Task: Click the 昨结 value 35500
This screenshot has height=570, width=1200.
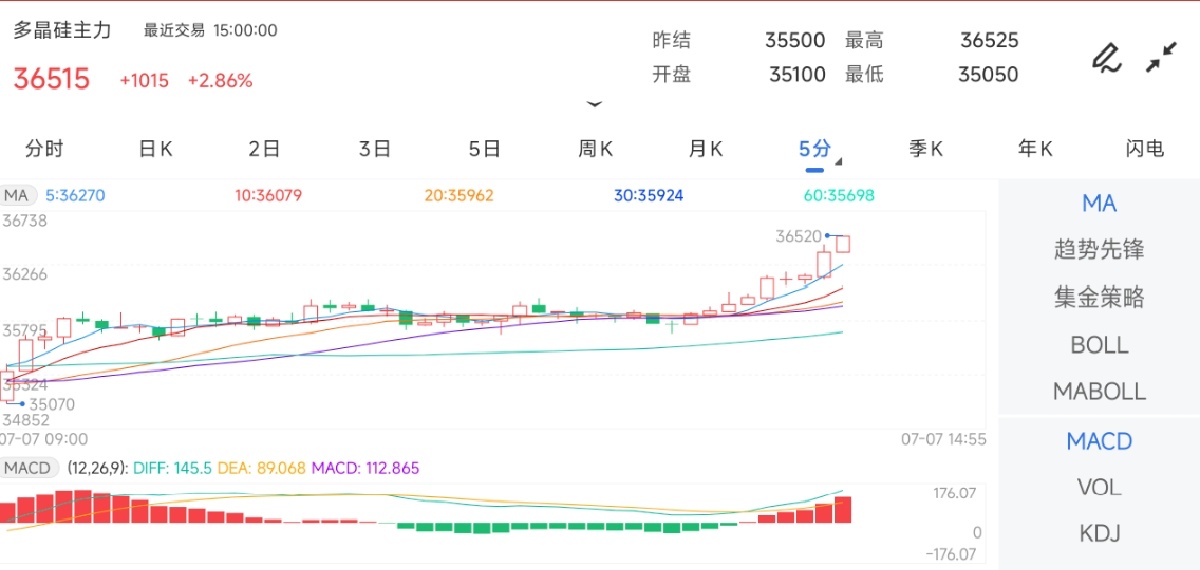Action: (795, 40)
